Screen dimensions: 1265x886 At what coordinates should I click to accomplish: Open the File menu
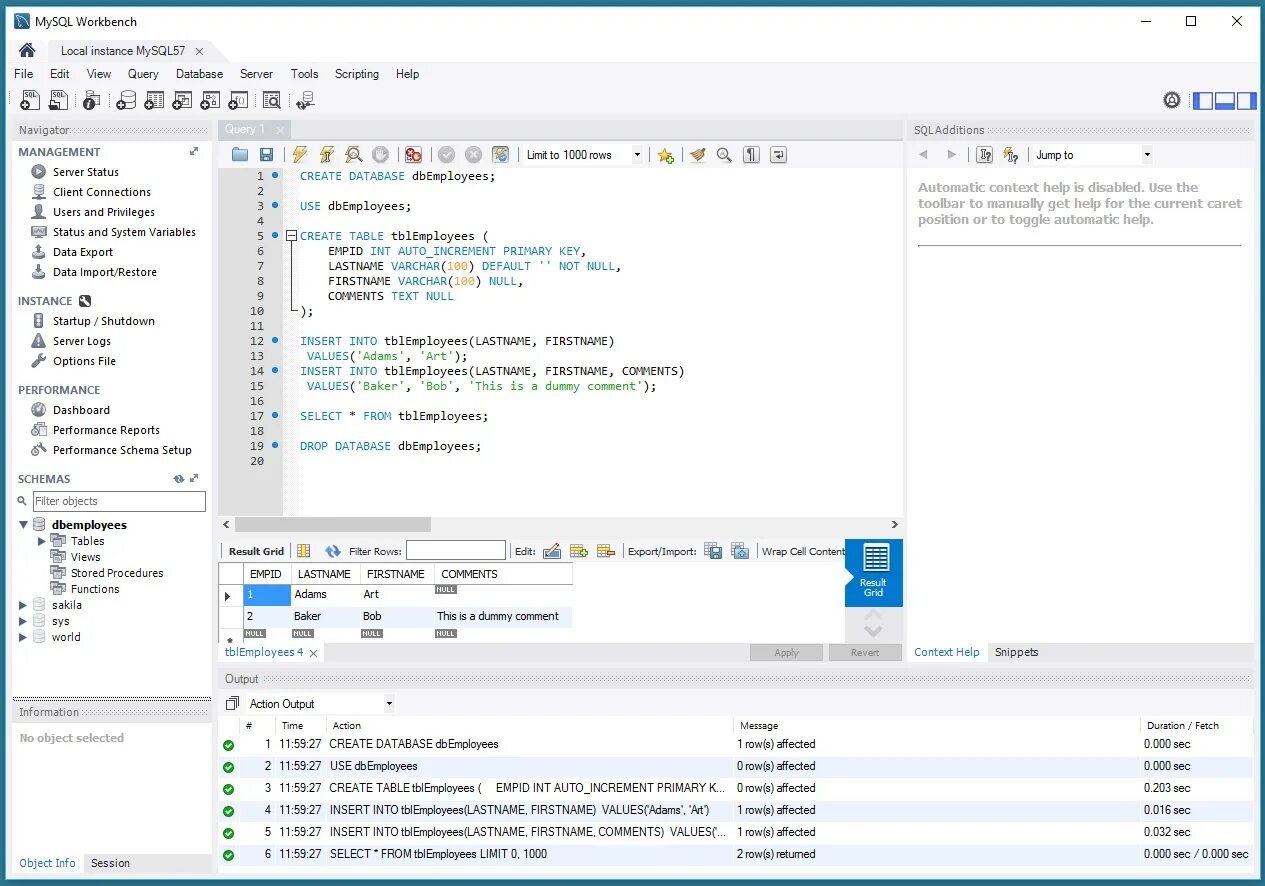point(24,74)
